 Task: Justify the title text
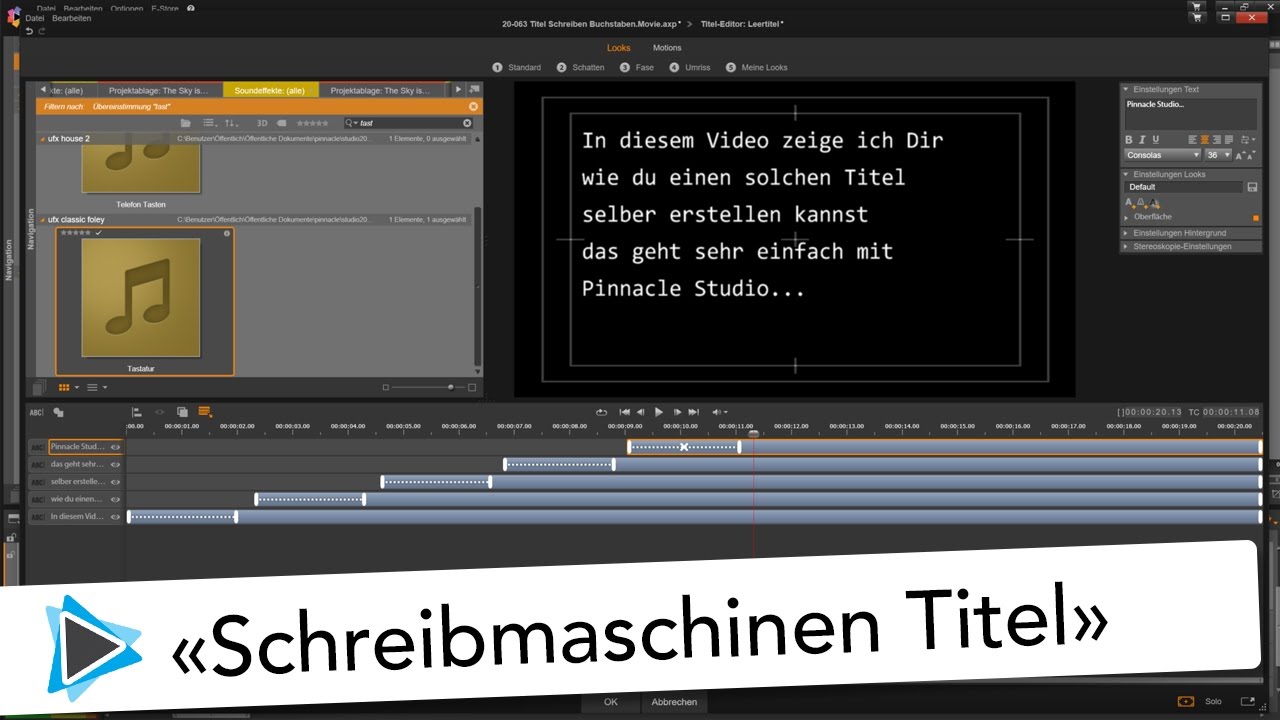coord(1229,139)
